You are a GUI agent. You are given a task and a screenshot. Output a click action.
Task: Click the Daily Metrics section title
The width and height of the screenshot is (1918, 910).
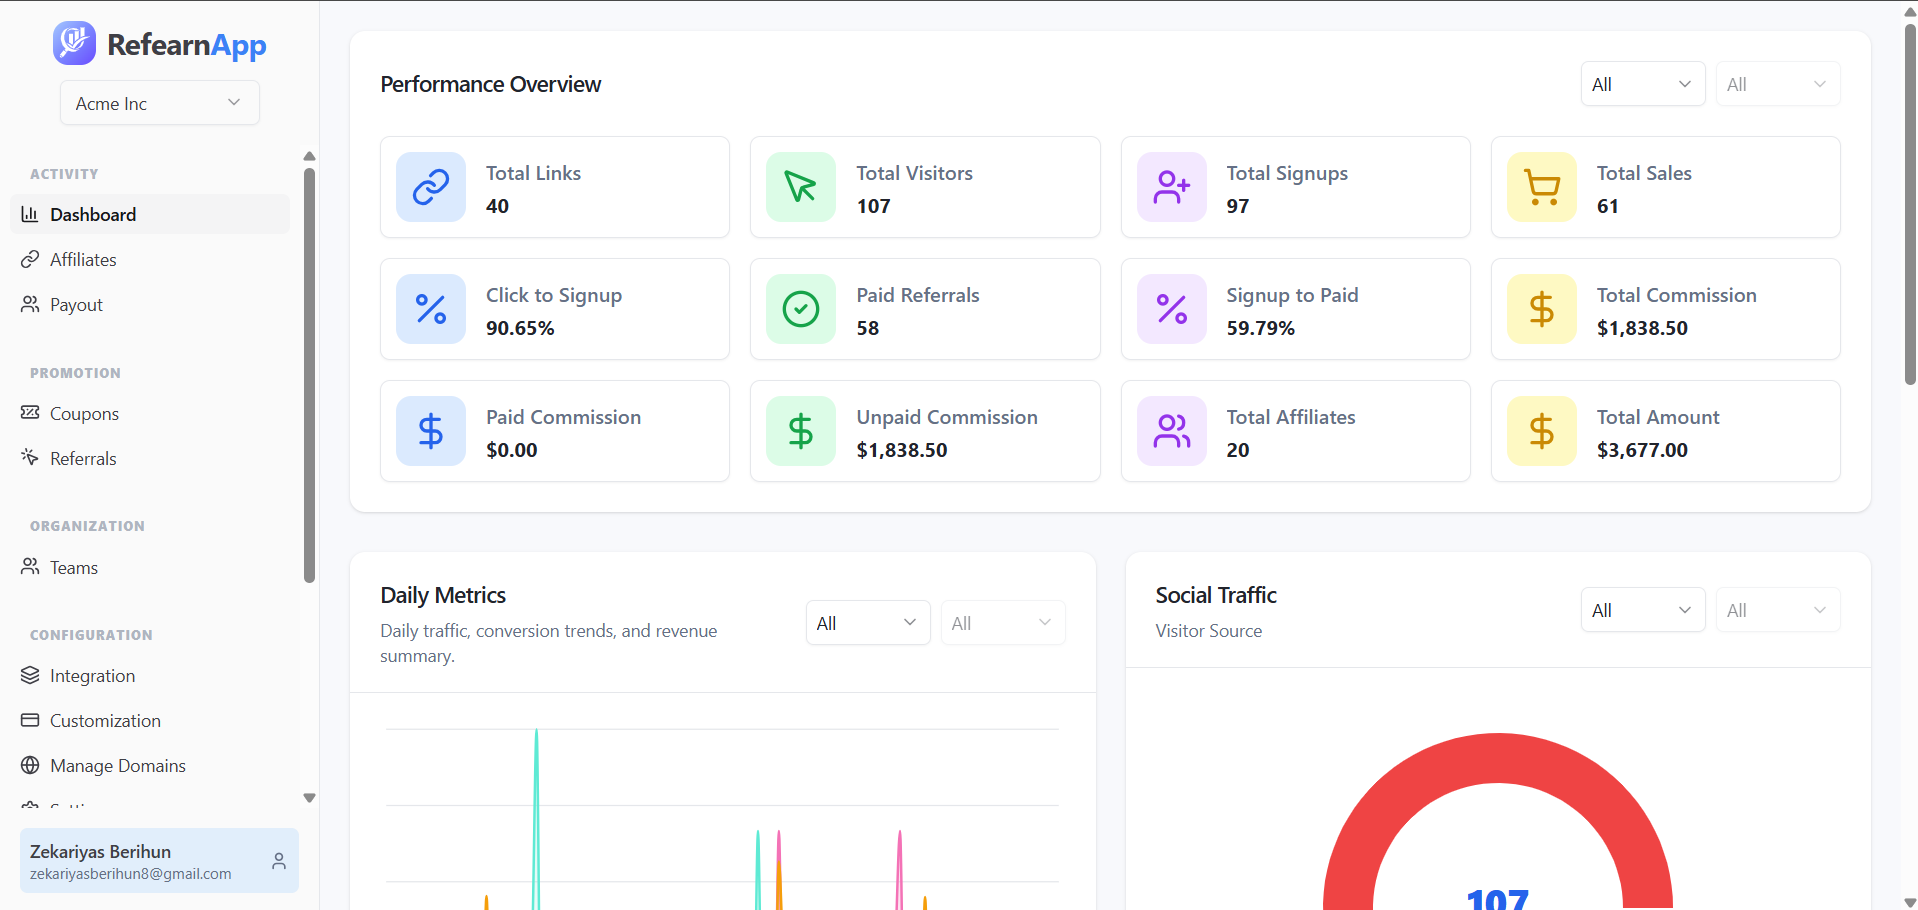443,594
